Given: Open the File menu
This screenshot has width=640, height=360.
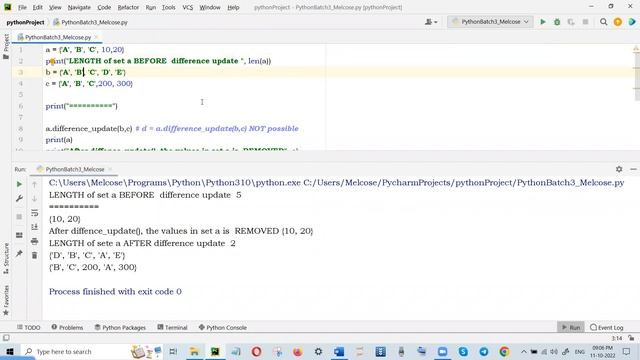Looking at the screenshot, I should tap(22, 7).
